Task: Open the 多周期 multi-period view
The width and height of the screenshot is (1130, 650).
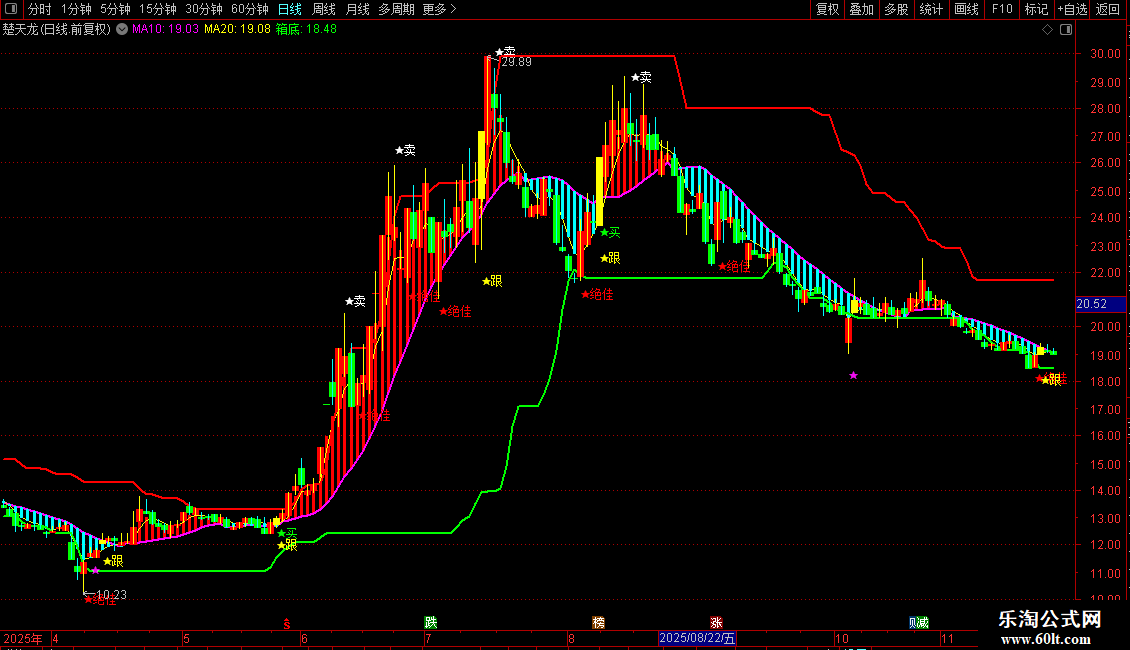Action: [x=396, y=9]
